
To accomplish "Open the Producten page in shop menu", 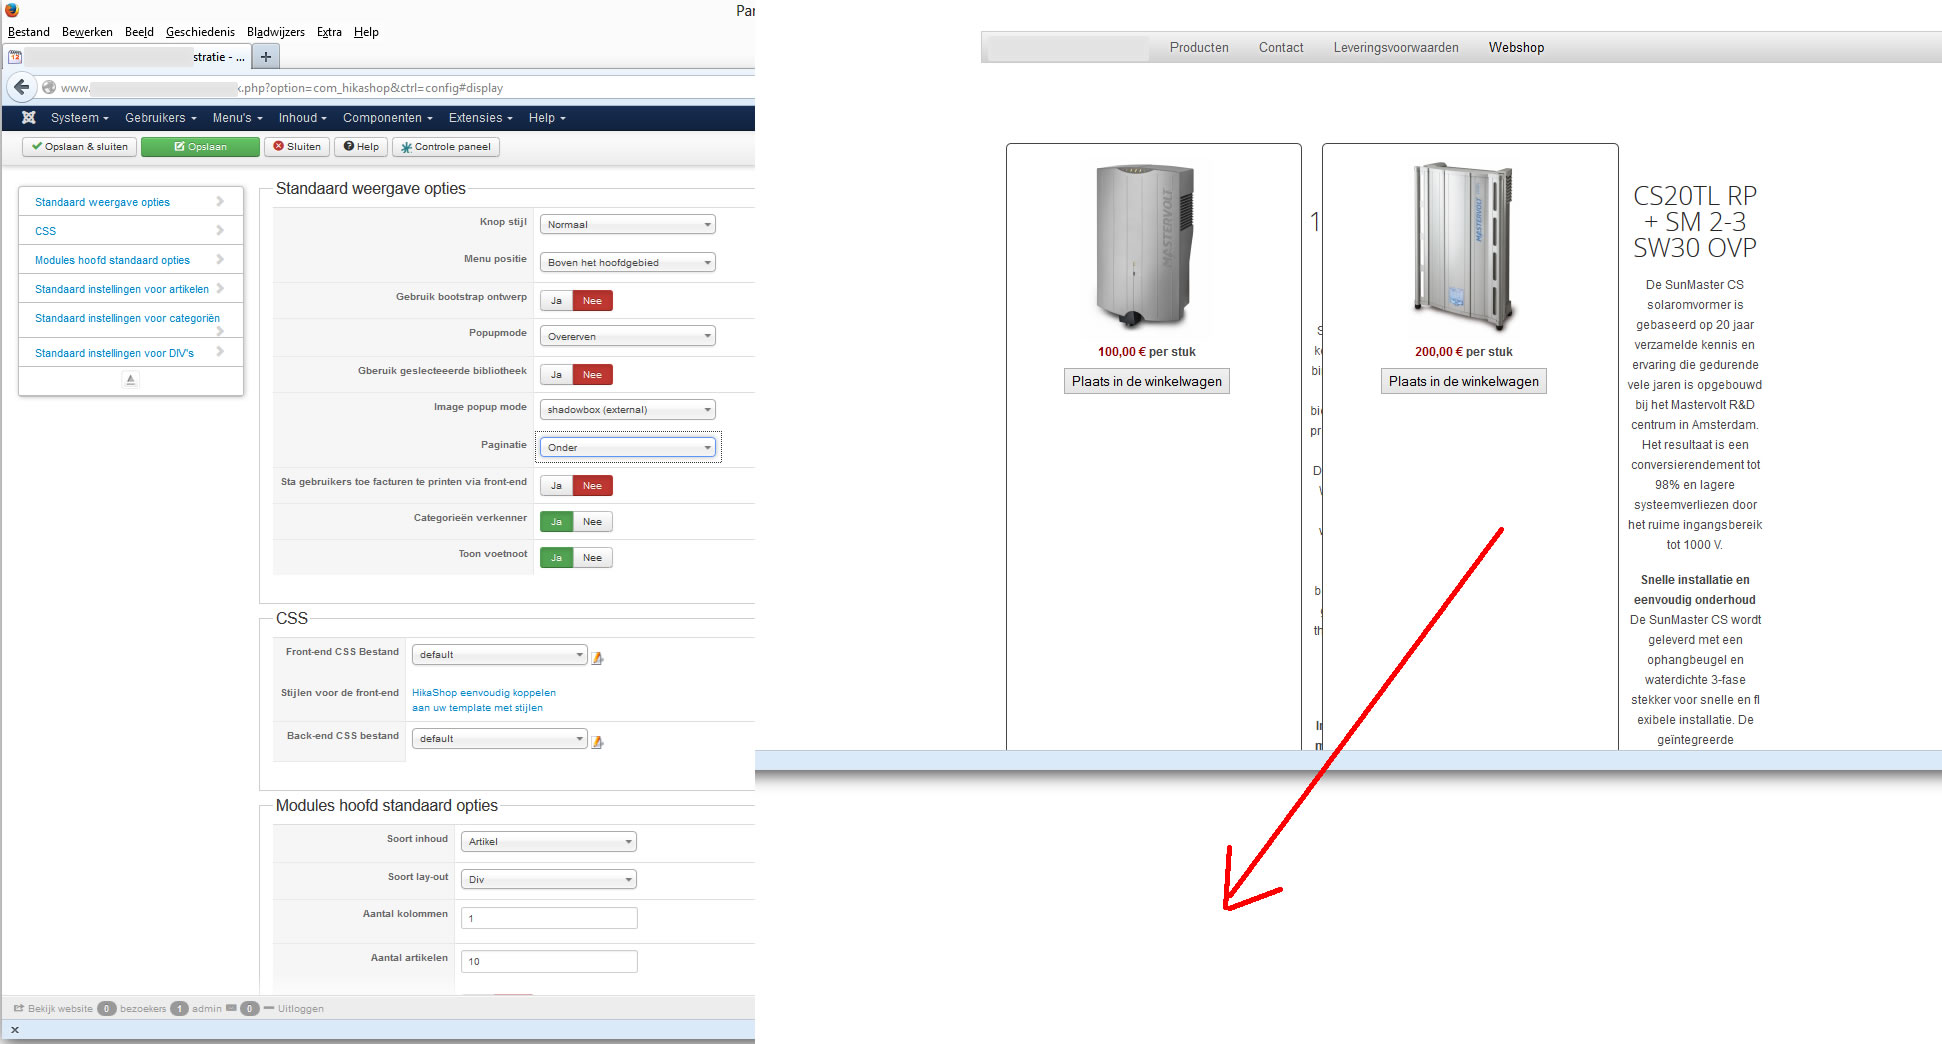I will pyautogui.click(x=1199, y=47).
